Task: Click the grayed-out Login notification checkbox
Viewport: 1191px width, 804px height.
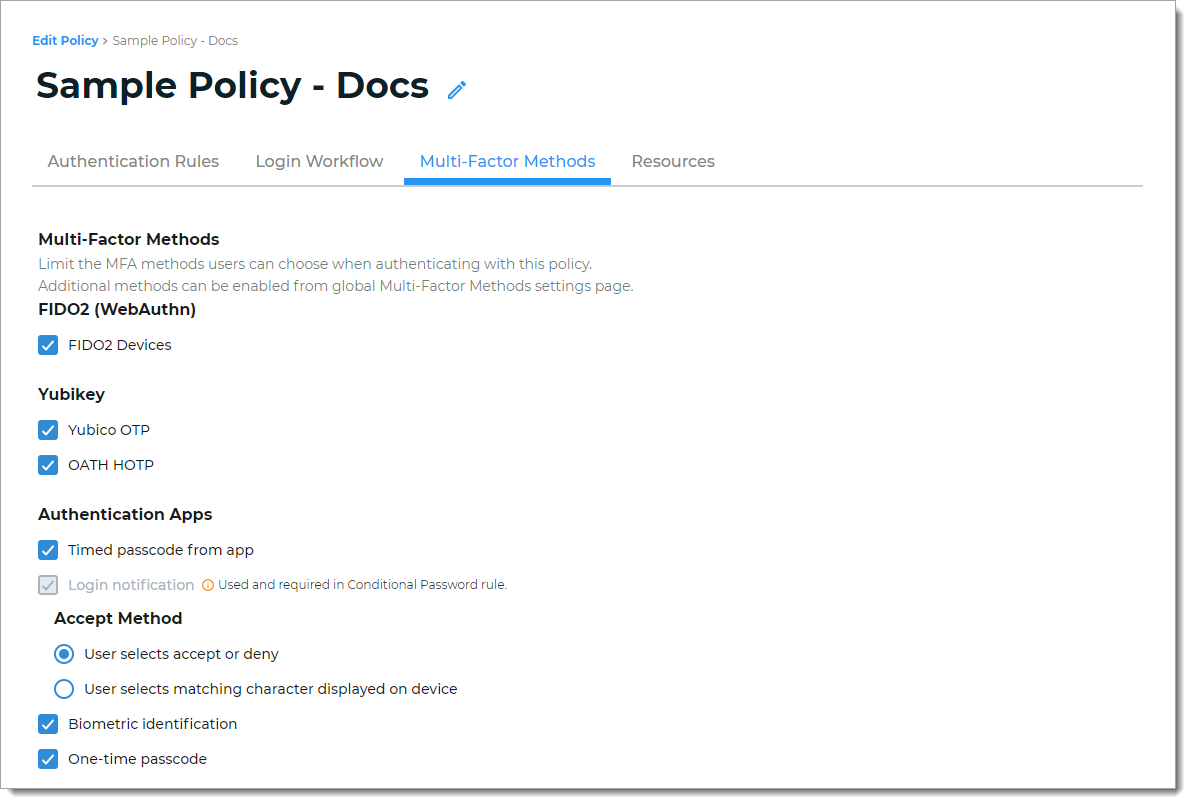Action: (47, 584)
